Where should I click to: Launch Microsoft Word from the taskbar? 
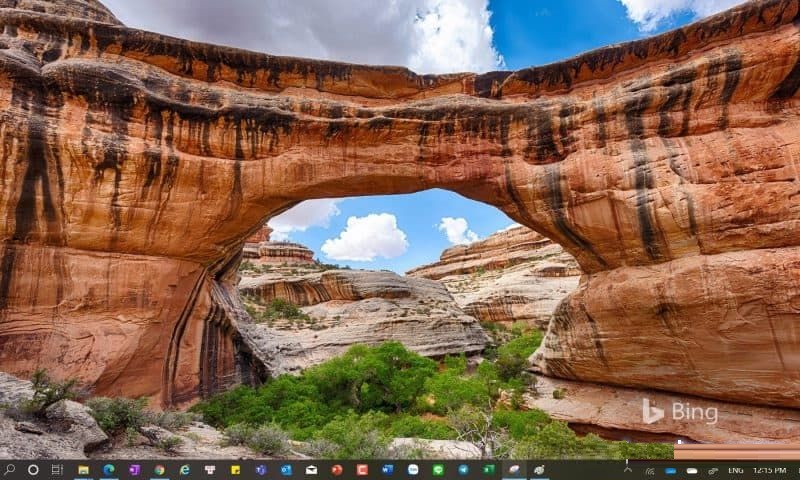[388, 470]
